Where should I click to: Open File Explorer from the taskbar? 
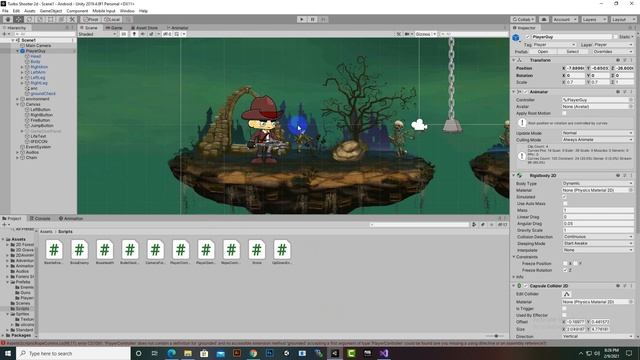(x=188, y=353)
